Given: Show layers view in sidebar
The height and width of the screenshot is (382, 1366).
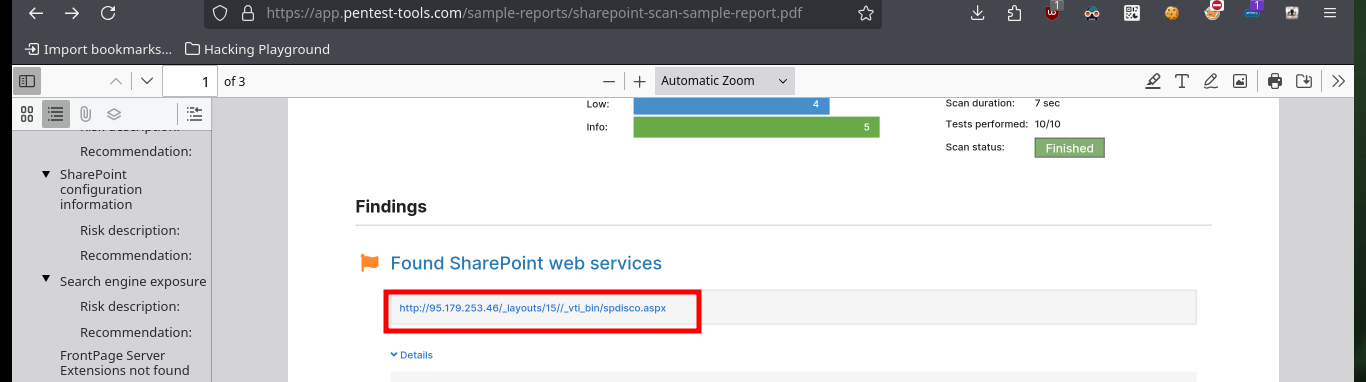Looking at the screenshot, I should coord(114,114).
